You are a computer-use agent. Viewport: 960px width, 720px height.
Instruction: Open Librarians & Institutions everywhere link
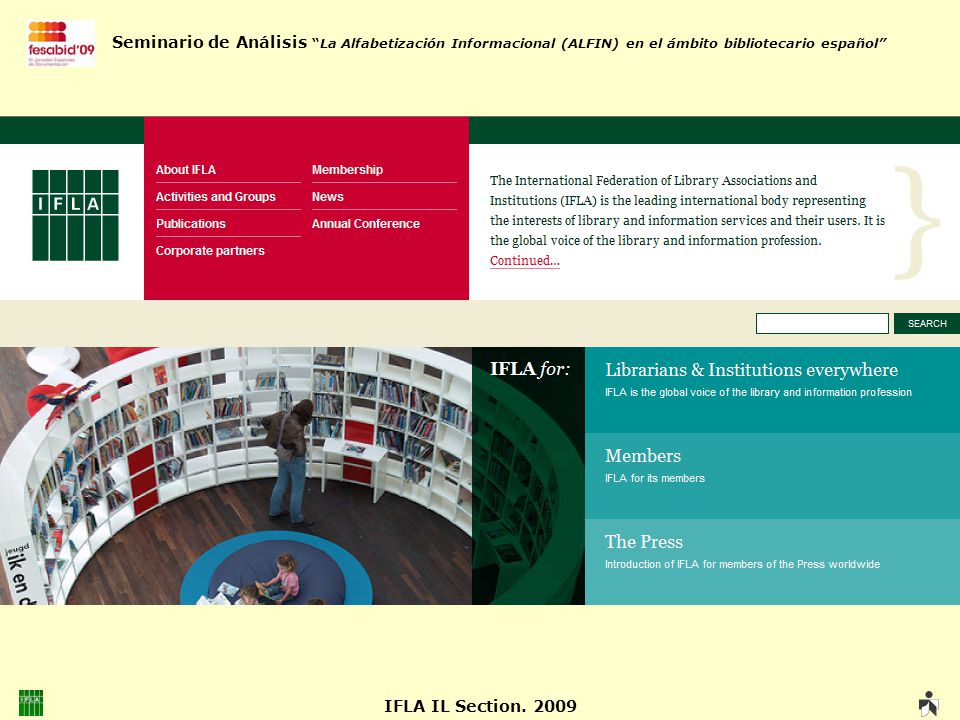click(751, 370)
